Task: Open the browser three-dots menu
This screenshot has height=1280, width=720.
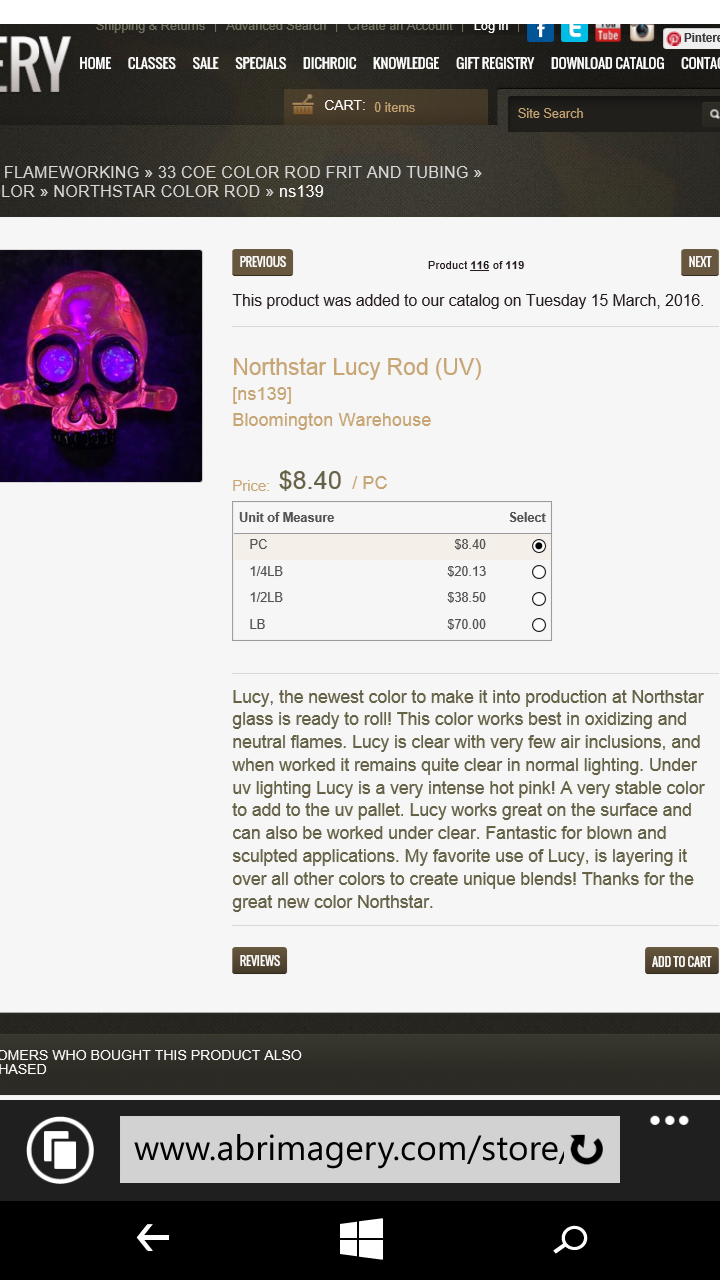Action: coord(669,1121)
